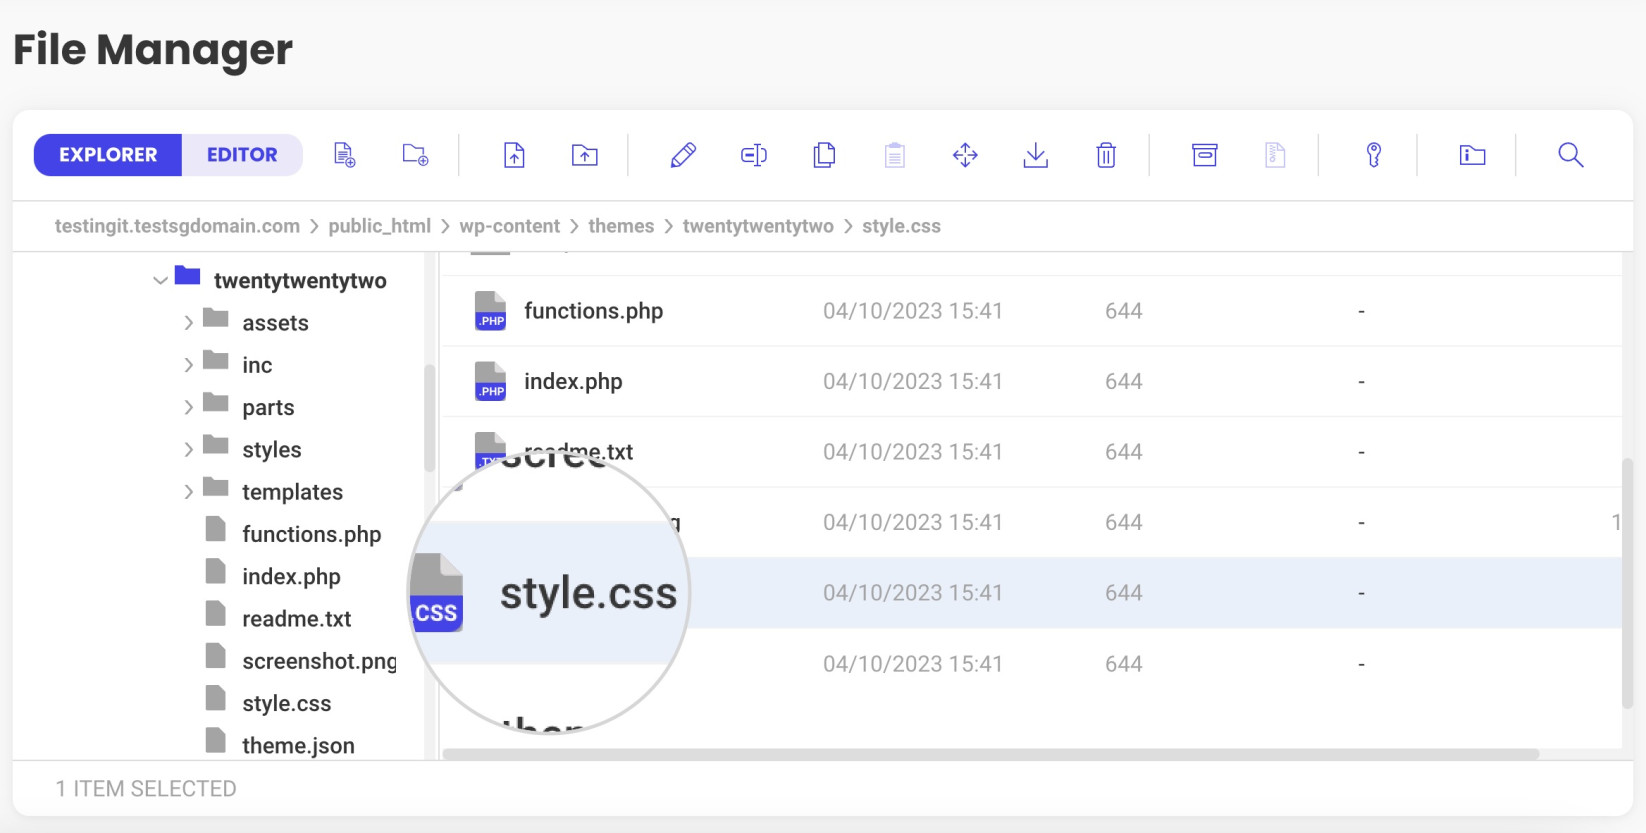This screenshot has height=833, width=1646.
Task: Click style.css breadcrumb item
Action: [901, 226]
